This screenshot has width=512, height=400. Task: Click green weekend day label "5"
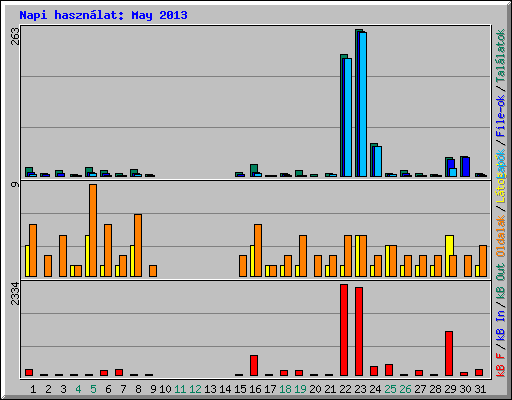[x=93, y=389]
